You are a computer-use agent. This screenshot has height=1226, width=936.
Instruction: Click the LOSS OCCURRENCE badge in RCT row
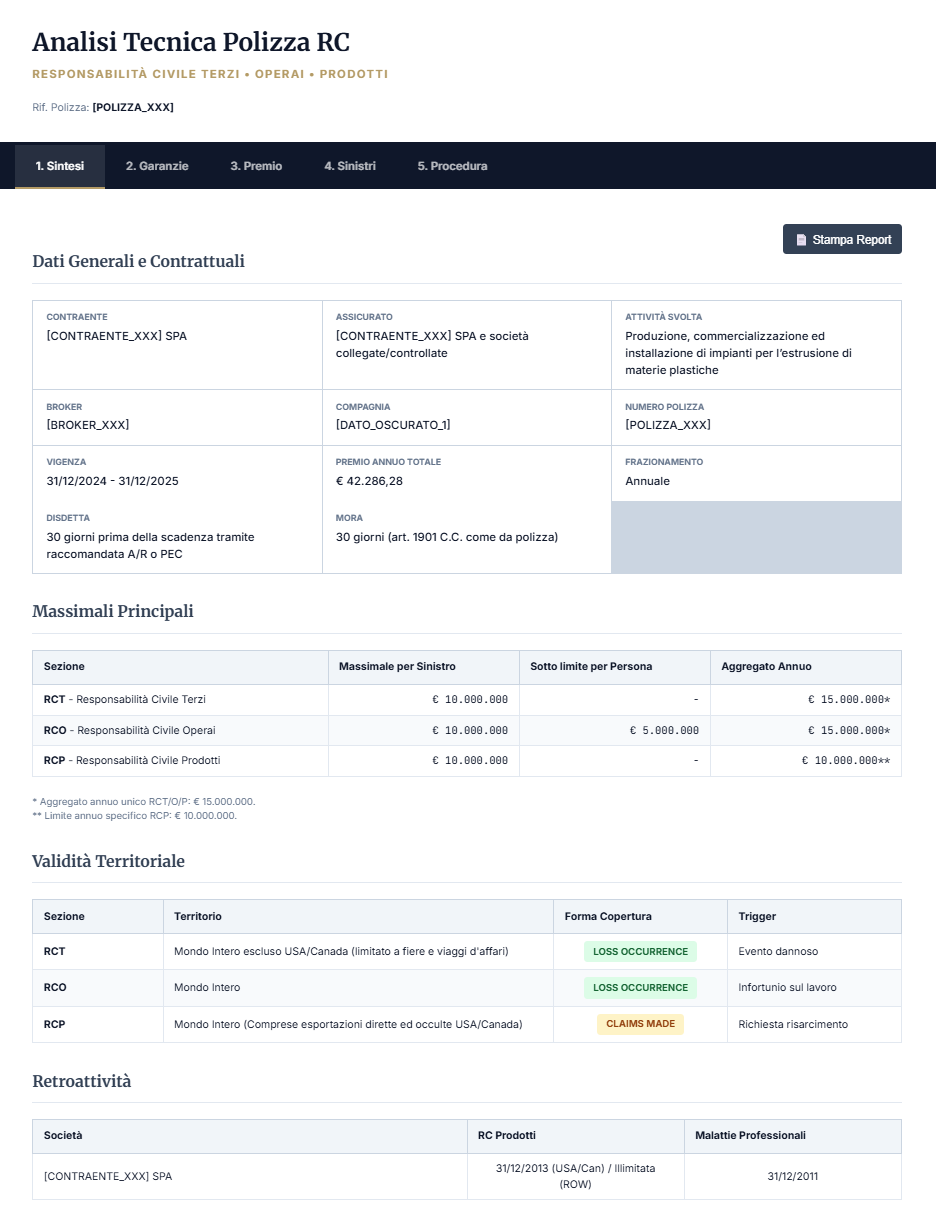pyautogui.click(x=640, y=952)
